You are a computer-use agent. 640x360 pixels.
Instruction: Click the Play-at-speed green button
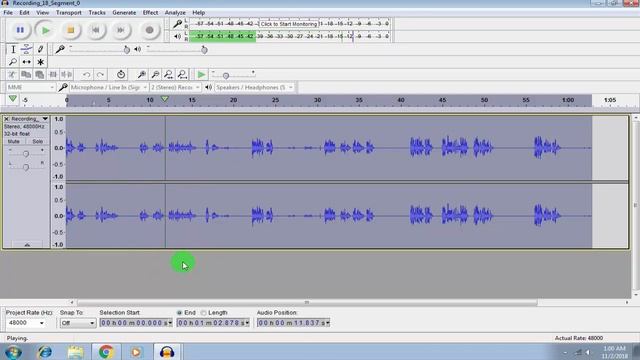[x=201, y=75]
